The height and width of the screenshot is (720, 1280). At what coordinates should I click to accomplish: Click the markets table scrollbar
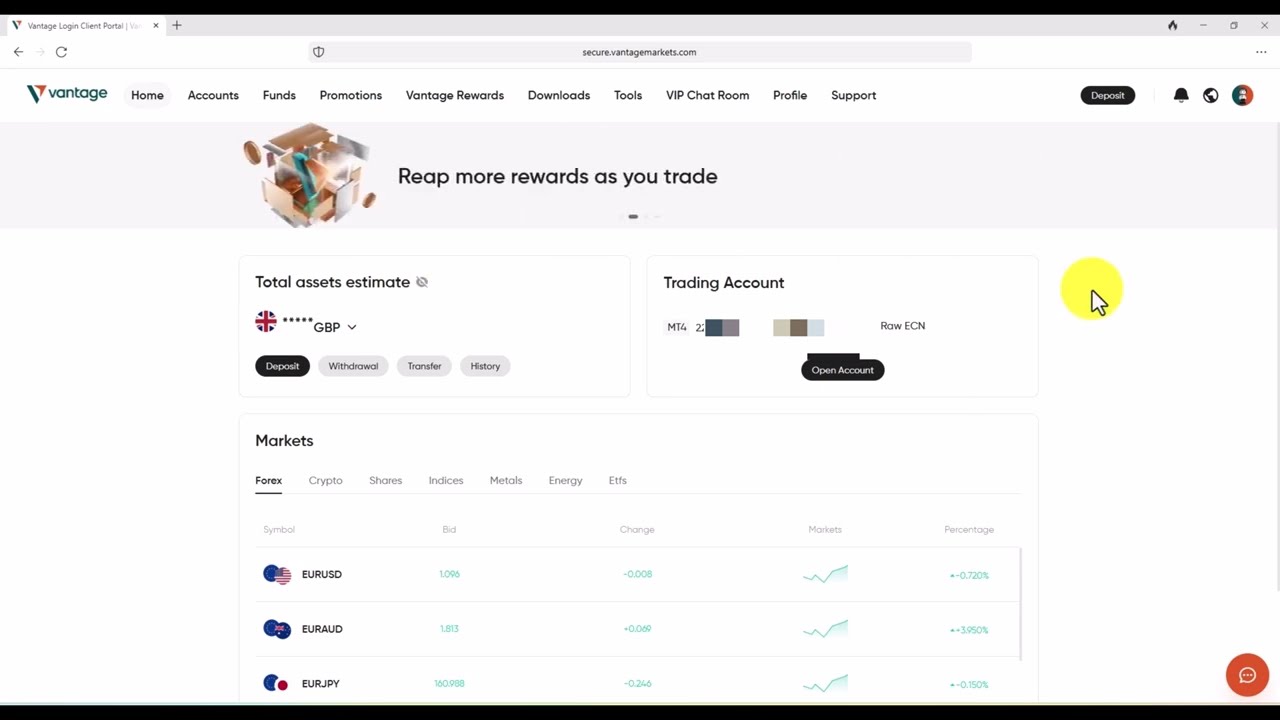(1020, 604)
